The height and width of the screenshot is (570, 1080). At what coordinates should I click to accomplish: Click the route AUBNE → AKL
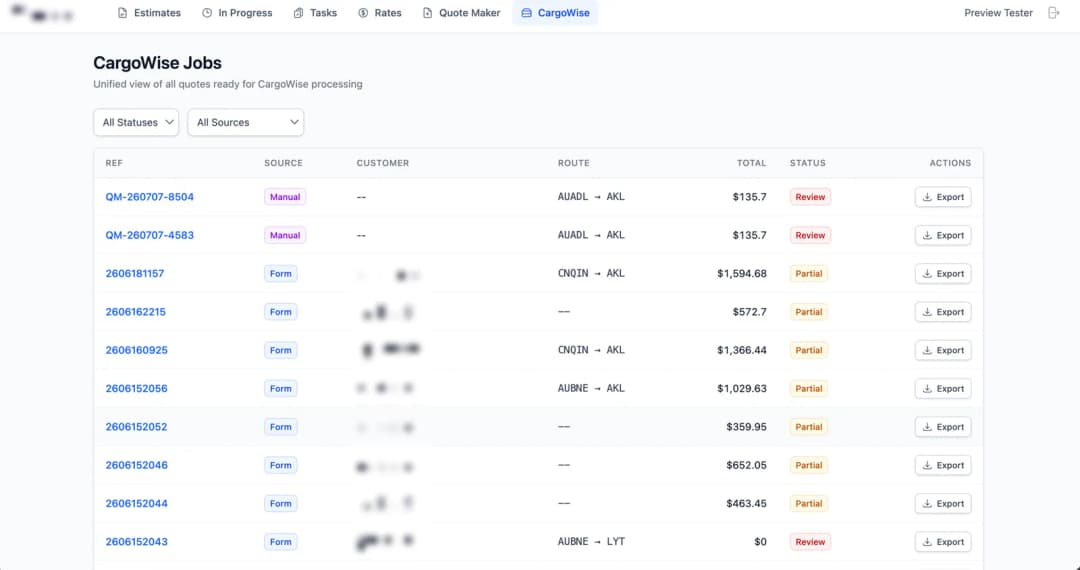coord(591,388)
